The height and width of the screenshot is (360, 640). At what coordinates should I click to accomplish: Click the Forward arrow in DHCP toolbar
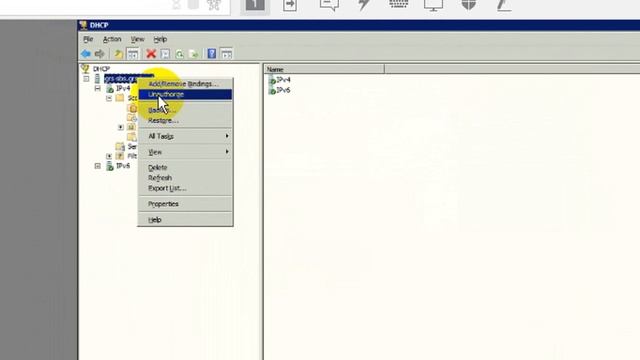[x=99, y=54]
